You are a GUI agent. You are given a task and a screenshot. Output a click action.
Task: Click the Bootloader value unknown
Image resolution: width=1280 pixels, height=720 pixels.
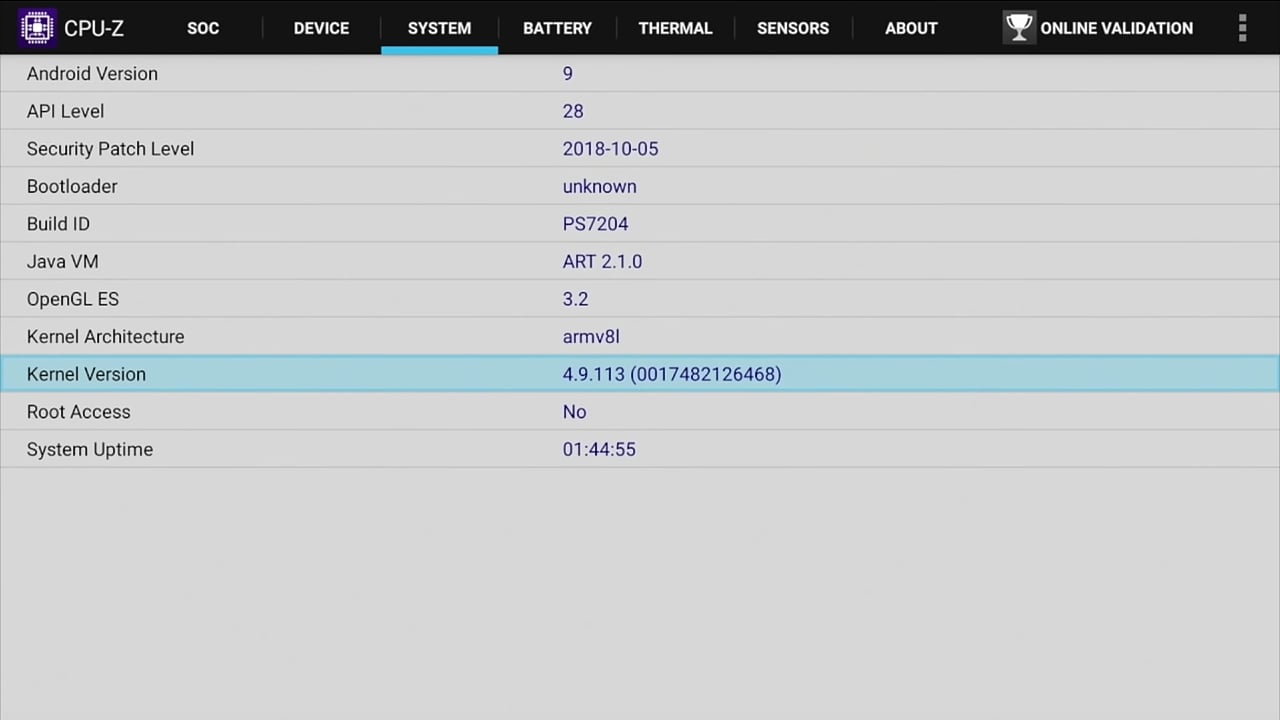point(599,187)
